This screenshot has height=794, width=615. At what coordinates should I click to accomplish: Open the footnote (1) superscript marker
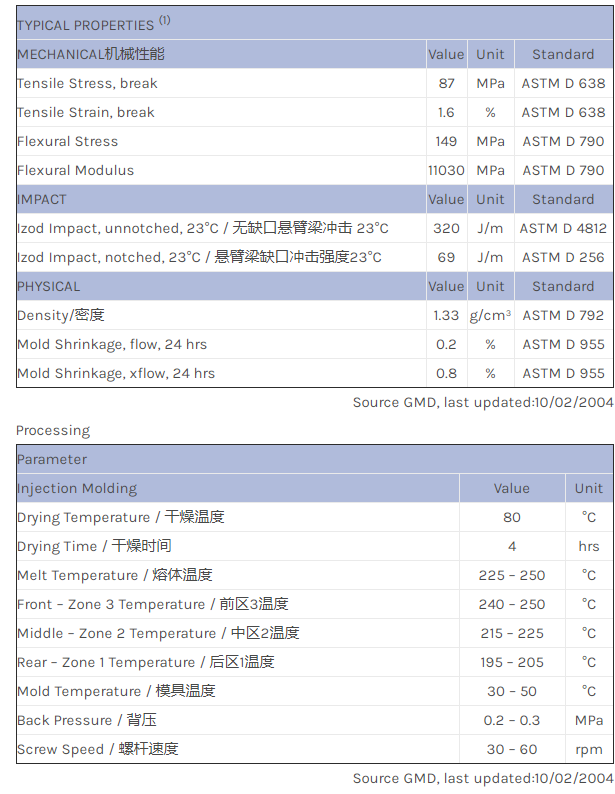click(x=165, y=20)
